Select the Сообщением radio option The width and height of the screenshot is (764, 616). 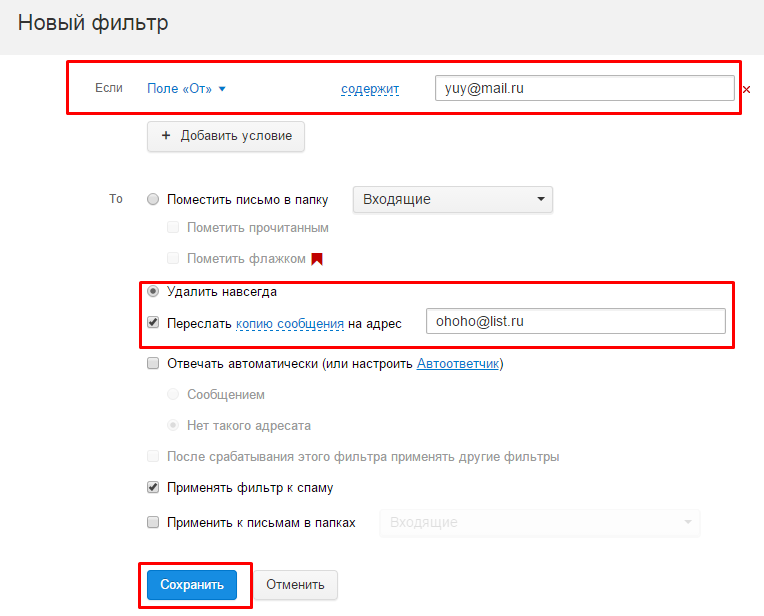pyautogui.click(x=173, y=394)
